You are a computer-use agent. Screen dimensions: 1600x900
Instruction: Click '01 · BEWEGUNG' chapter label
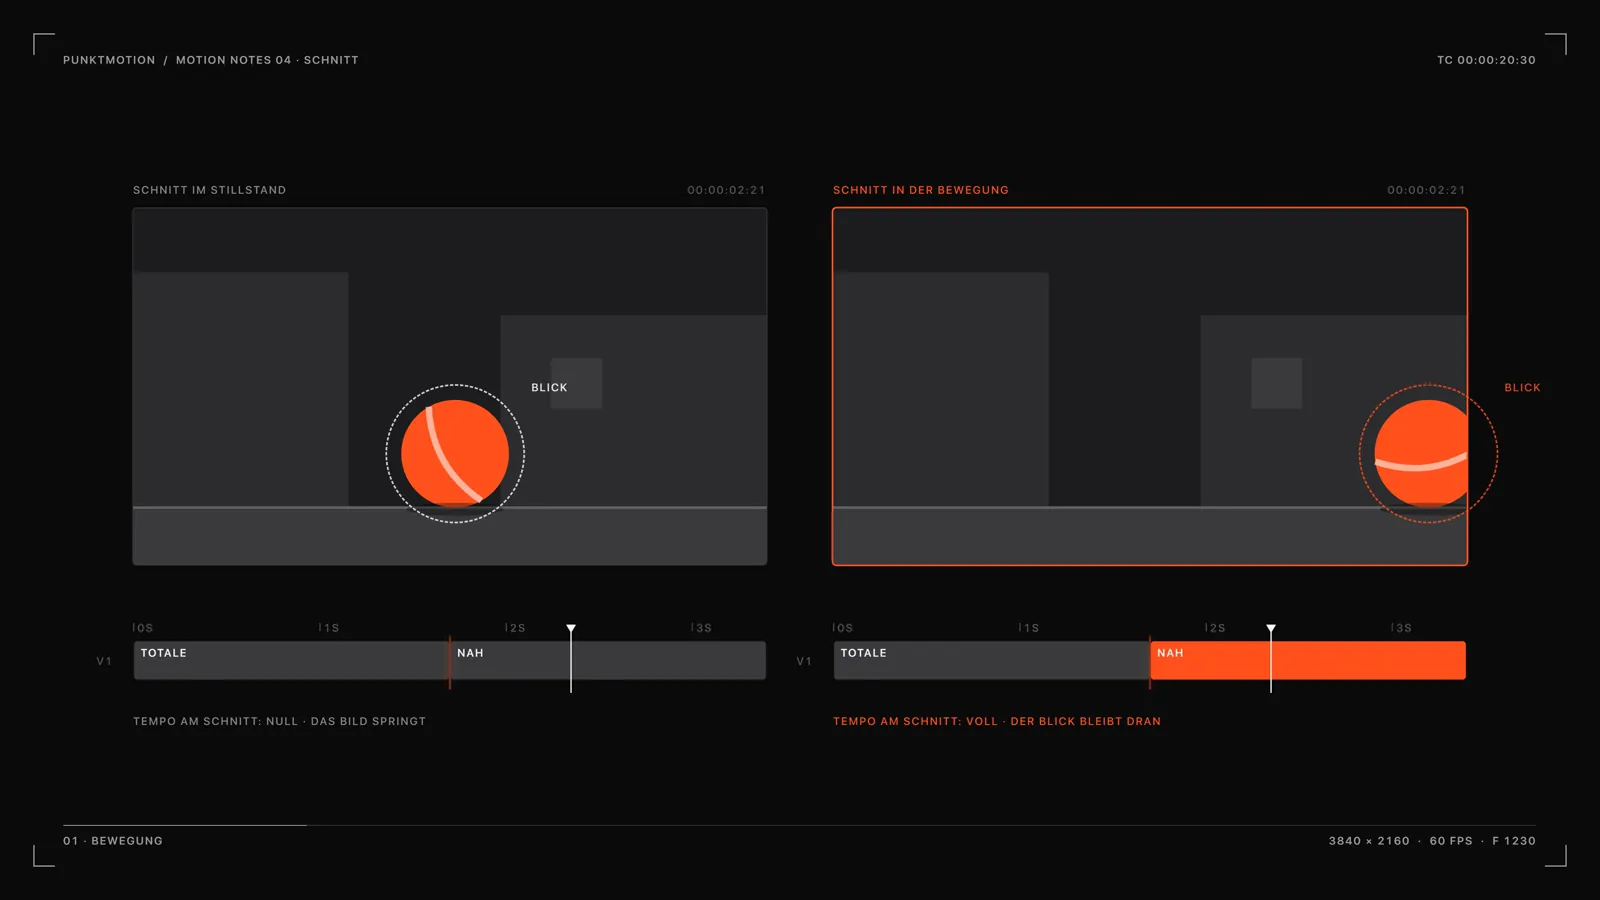tap(113, 841)
